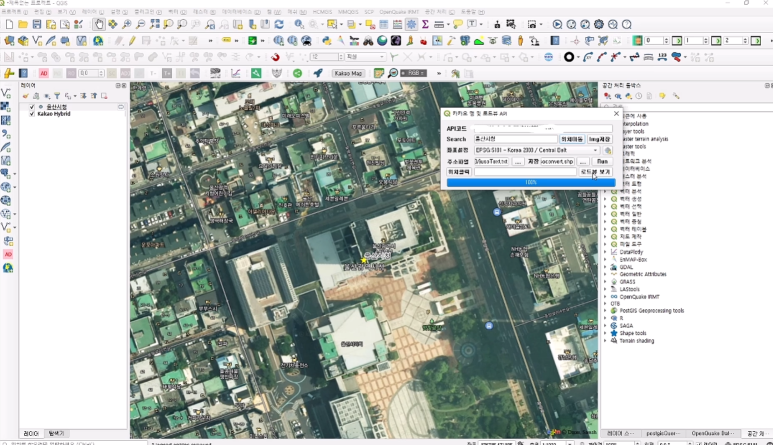Save the project with the floppy disk icon

coord(36,24)
